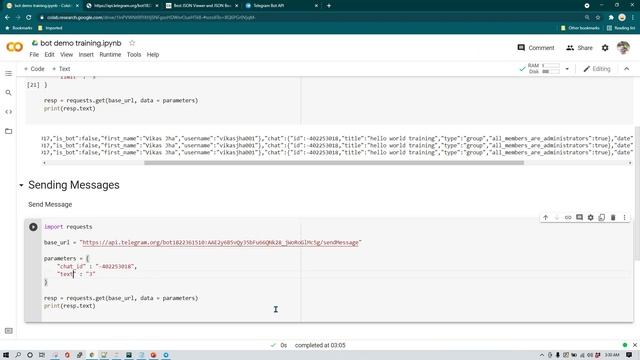Open the sendMessage URL link in code
The height and width of the screenshot is (360, 640).
point(220,242)
